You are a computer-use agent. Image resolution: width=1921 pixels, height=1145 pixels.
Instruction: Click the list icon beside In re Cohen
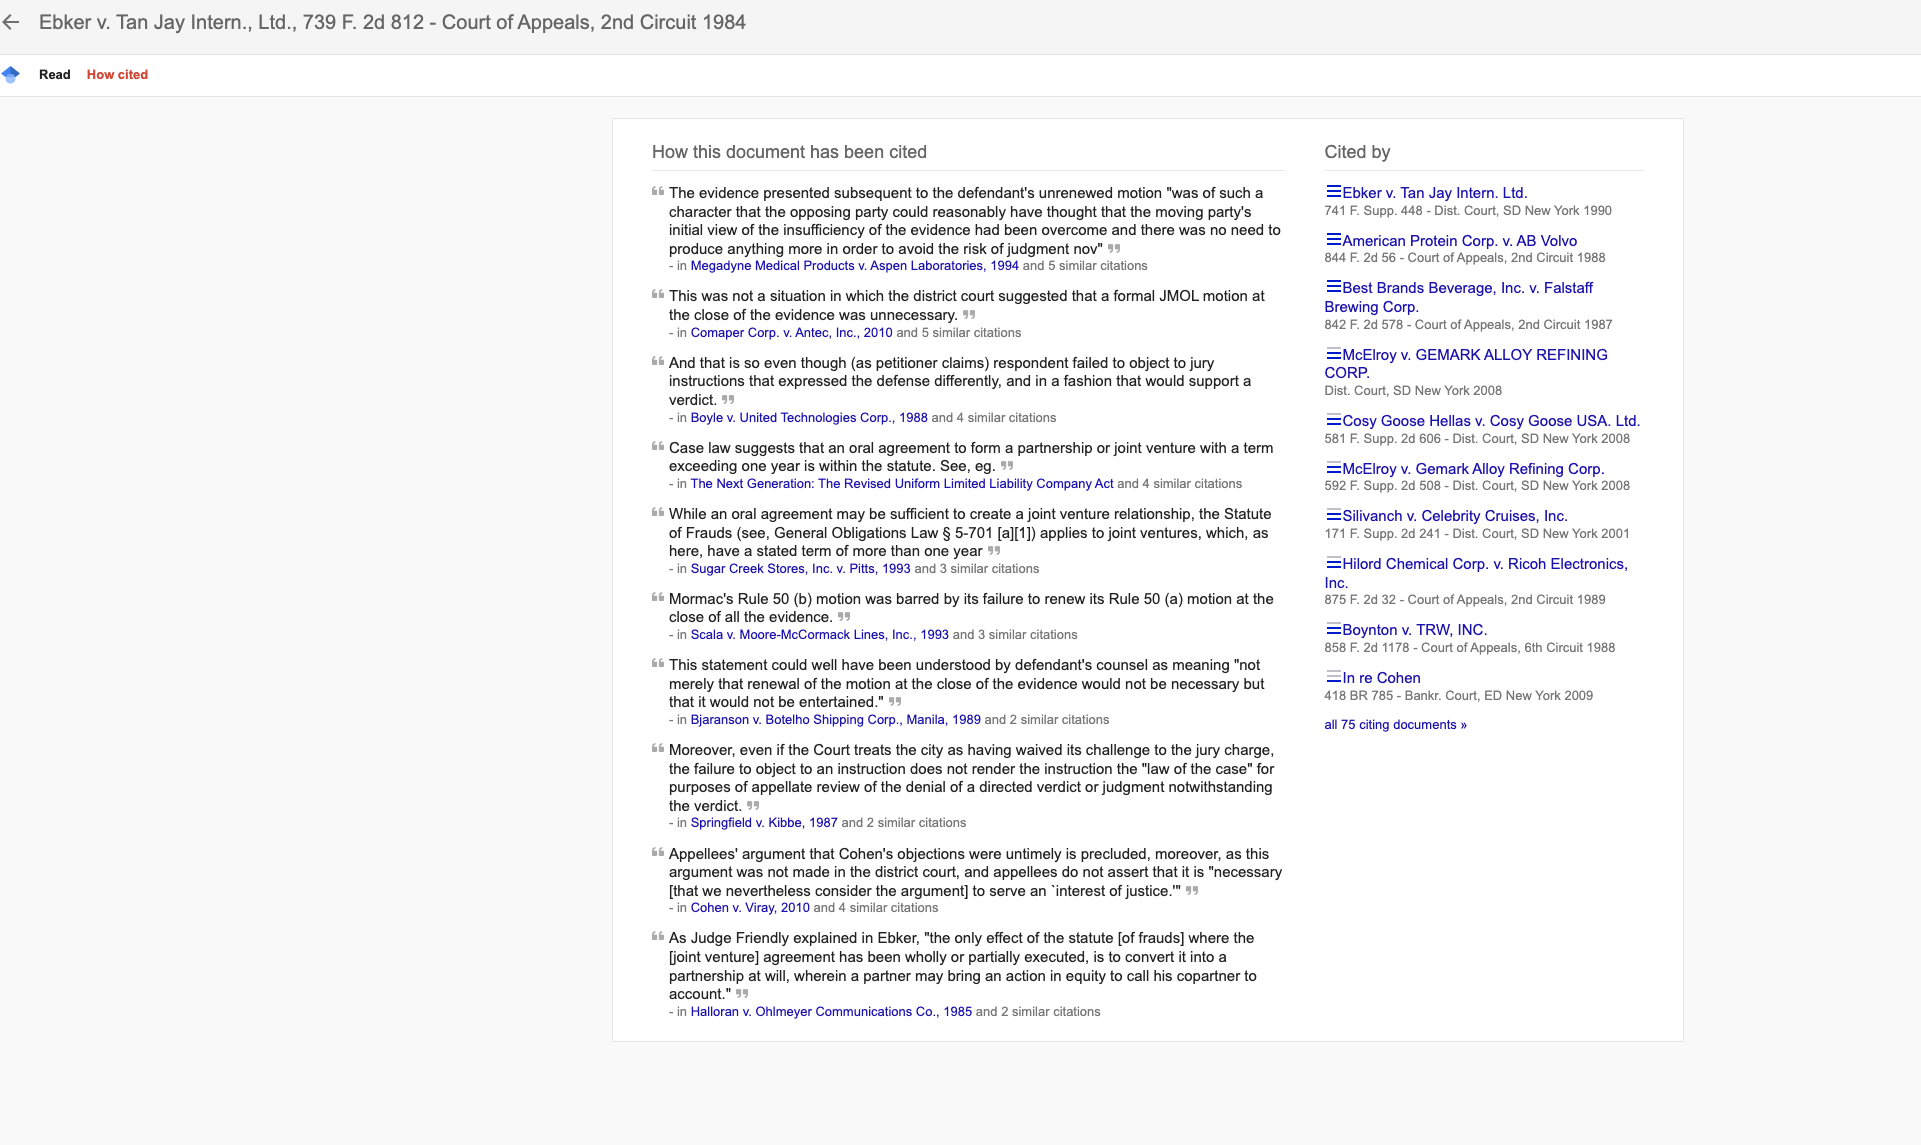pos(1333,677)
